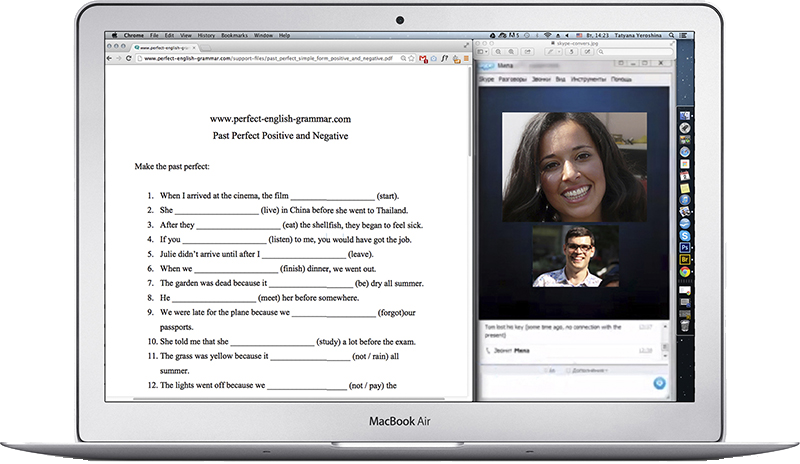The image size is (800, 464).
Task: Click the blue send button in Skype chat
Action: coord(660,383)
